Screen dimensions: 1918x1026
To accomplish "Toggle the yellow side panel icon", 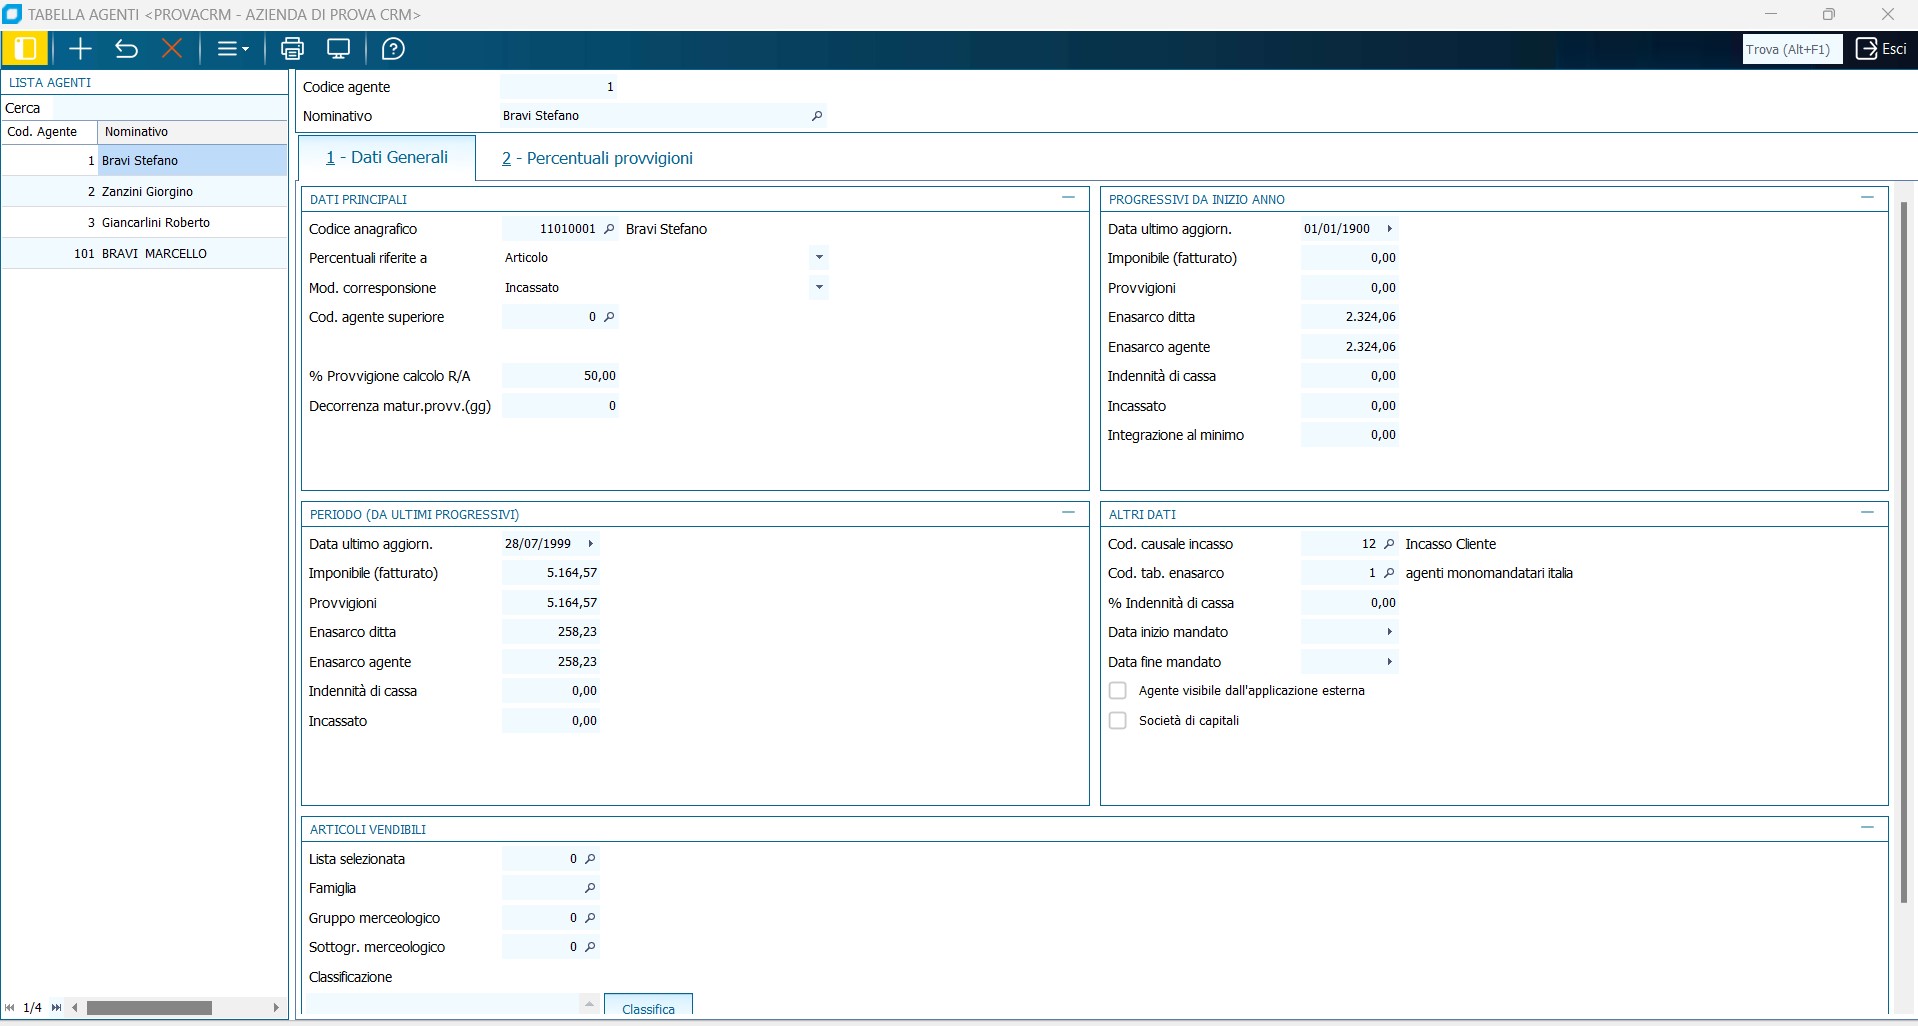I will [25, 49].
